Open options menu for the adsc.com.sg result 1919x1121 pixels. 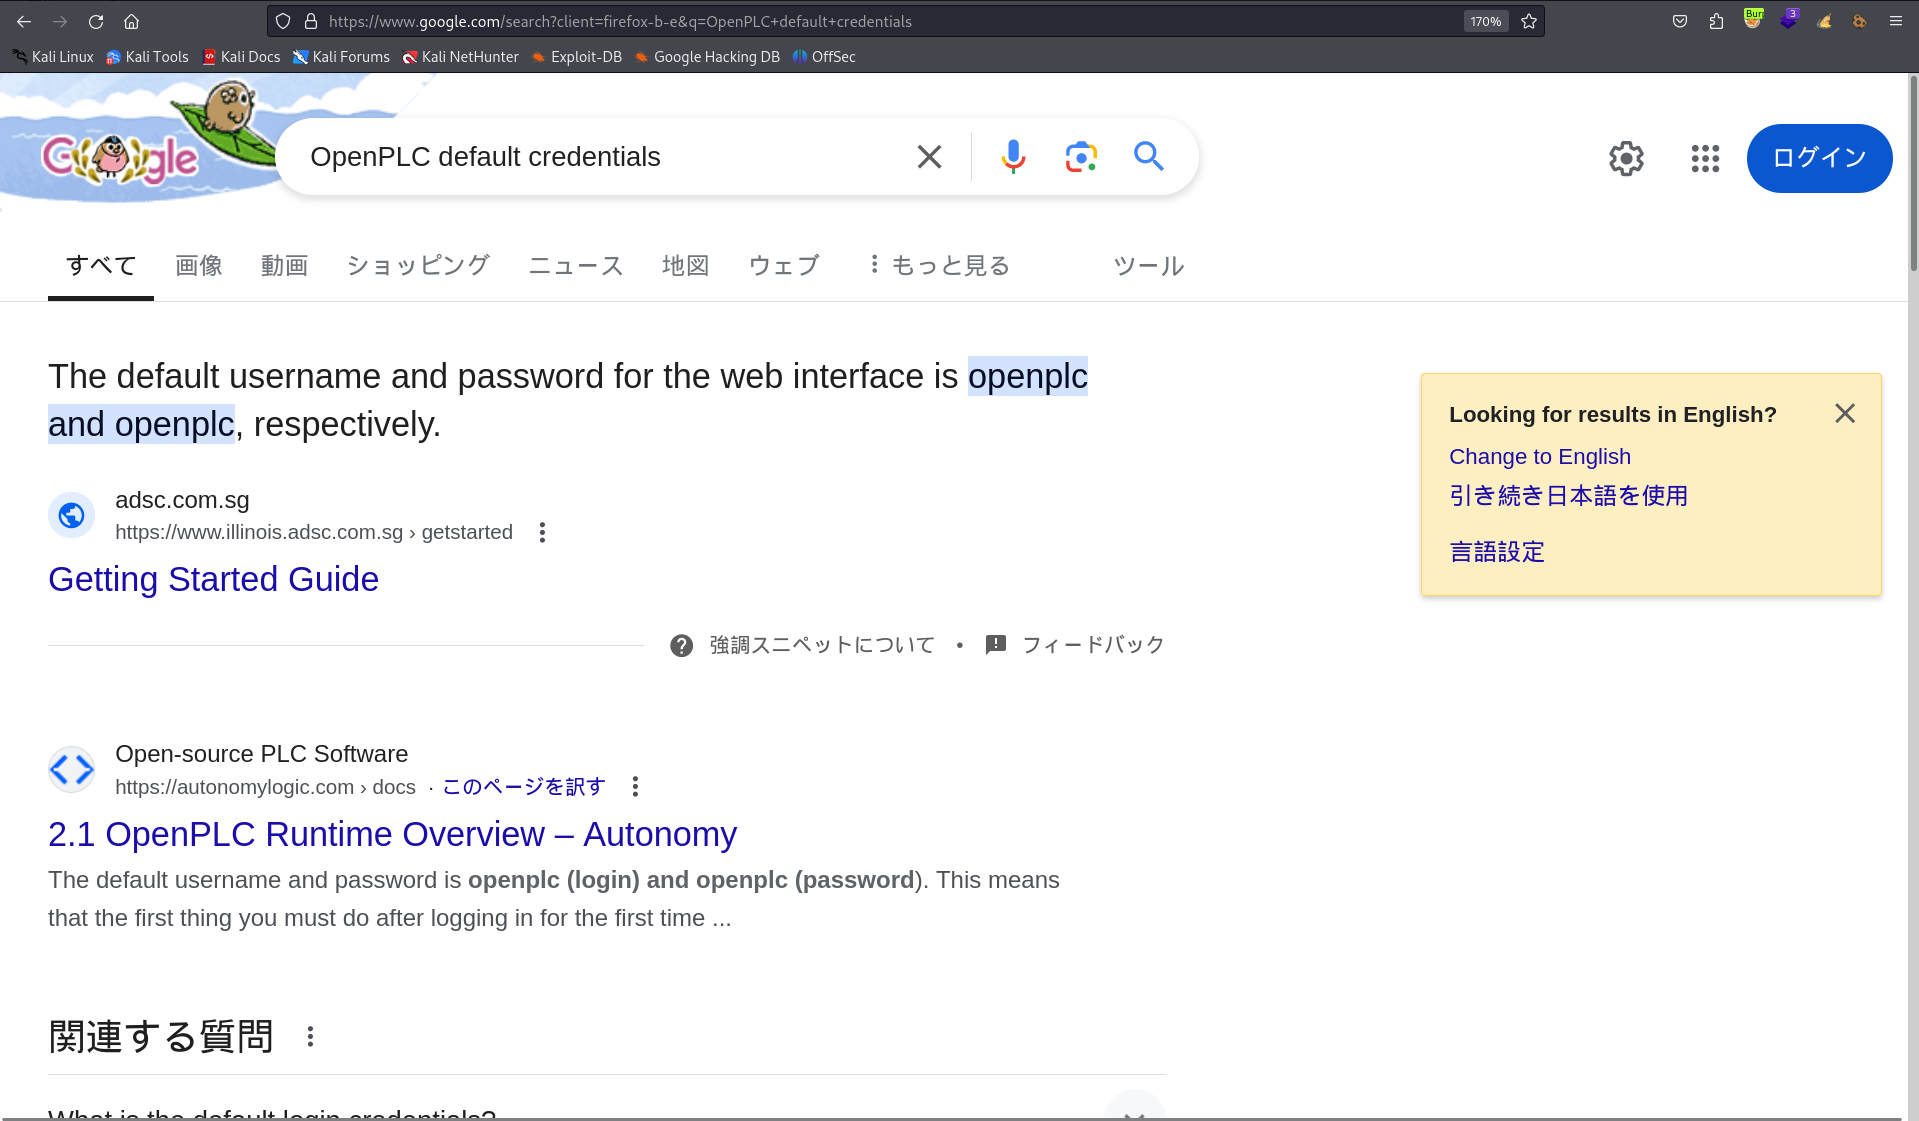[x=541, y=532]
